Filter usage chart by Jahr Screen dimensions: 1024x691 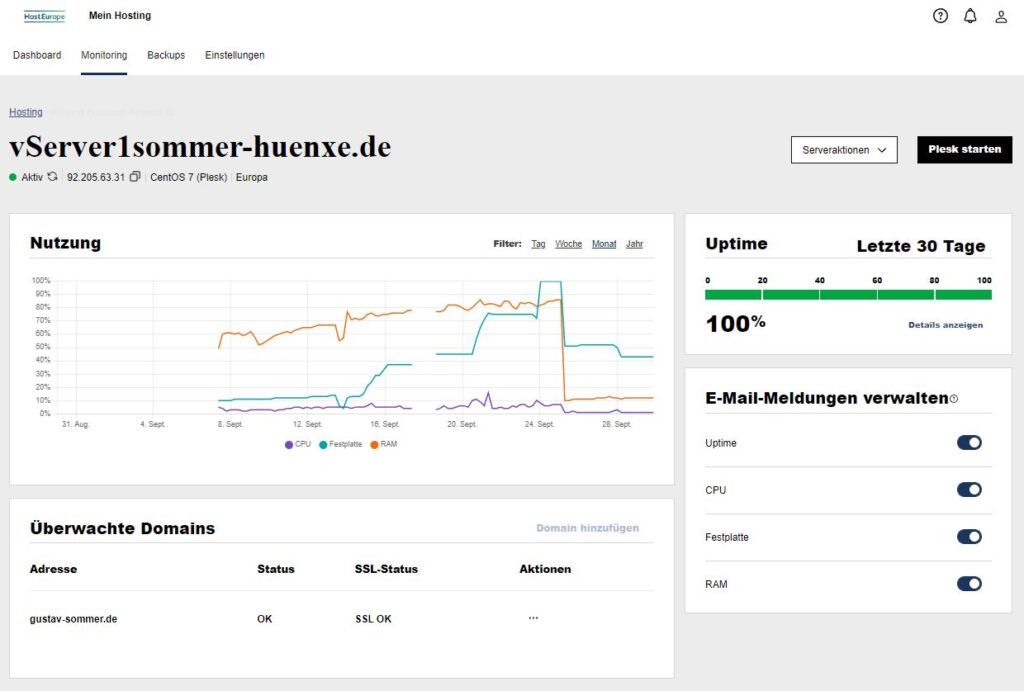tap(634, 243)
